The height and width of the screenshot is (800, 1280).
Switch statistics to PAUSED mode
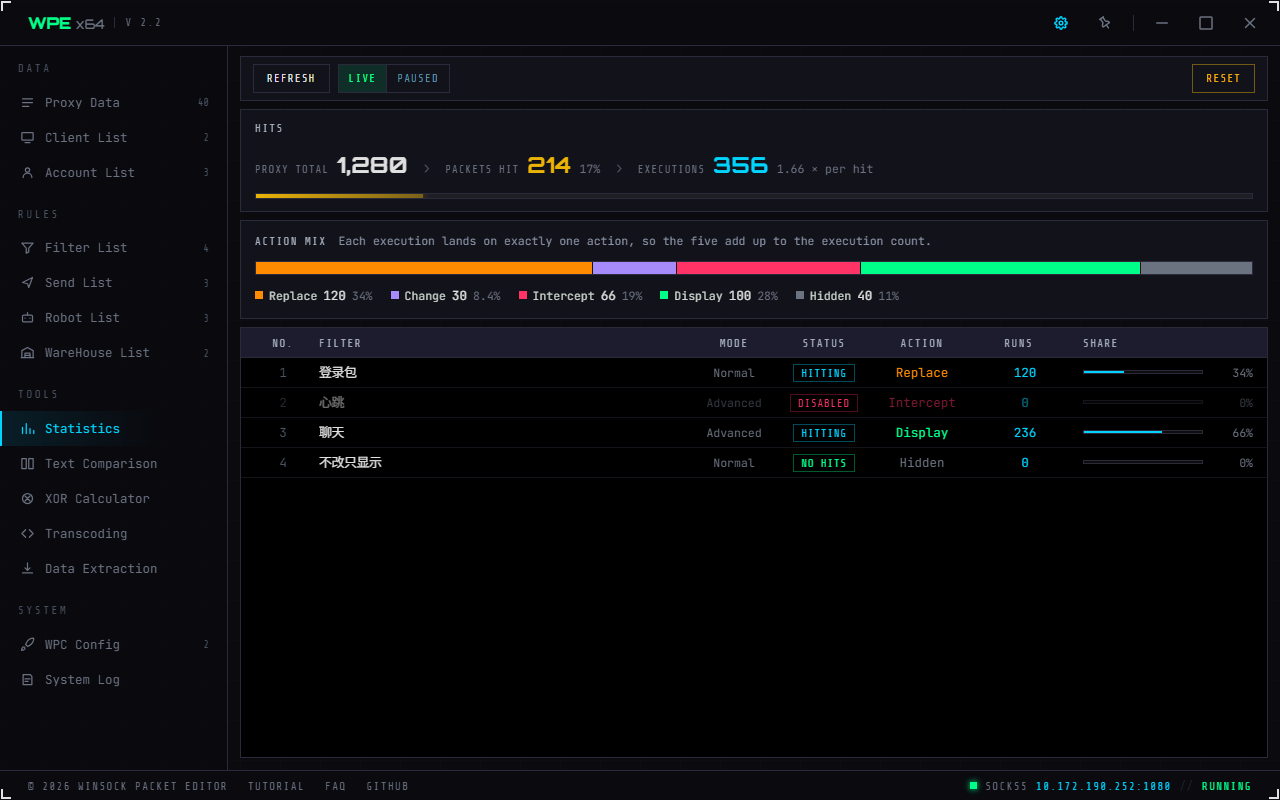pos(418,78)
